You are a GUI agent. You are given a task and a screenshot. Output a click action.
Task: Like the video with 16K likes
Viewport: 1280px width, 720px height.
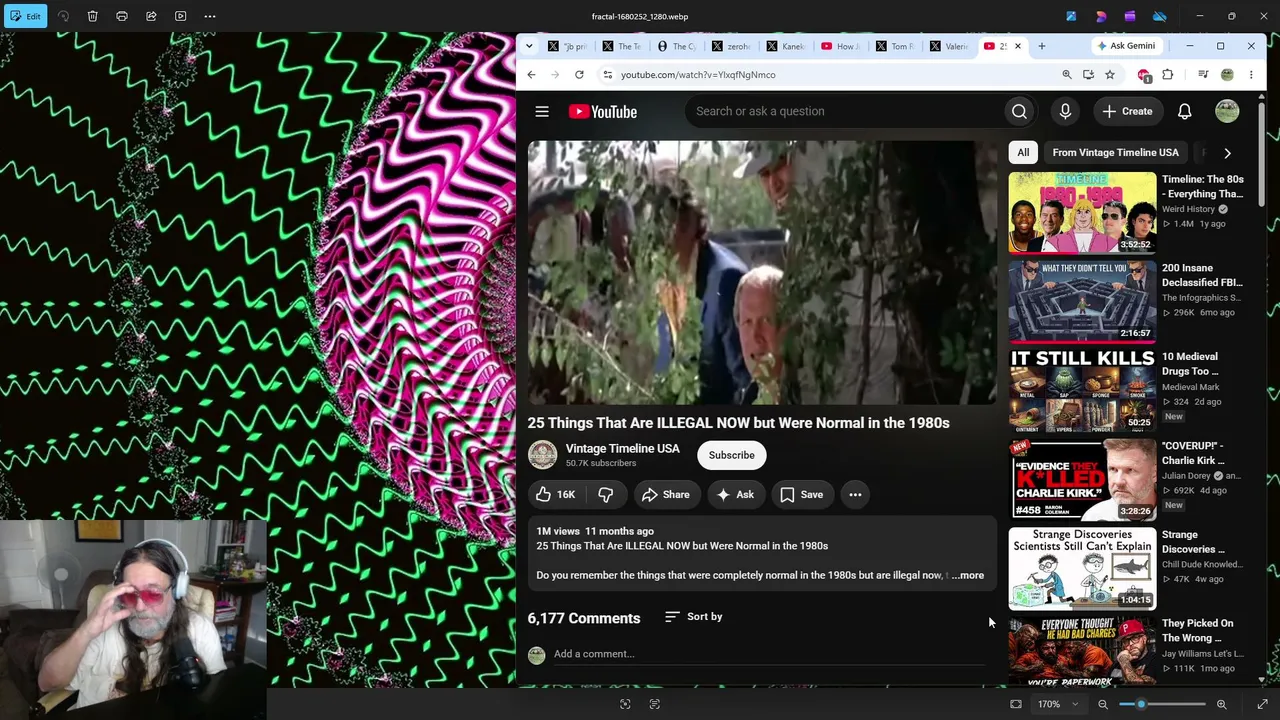coord(556,495)
